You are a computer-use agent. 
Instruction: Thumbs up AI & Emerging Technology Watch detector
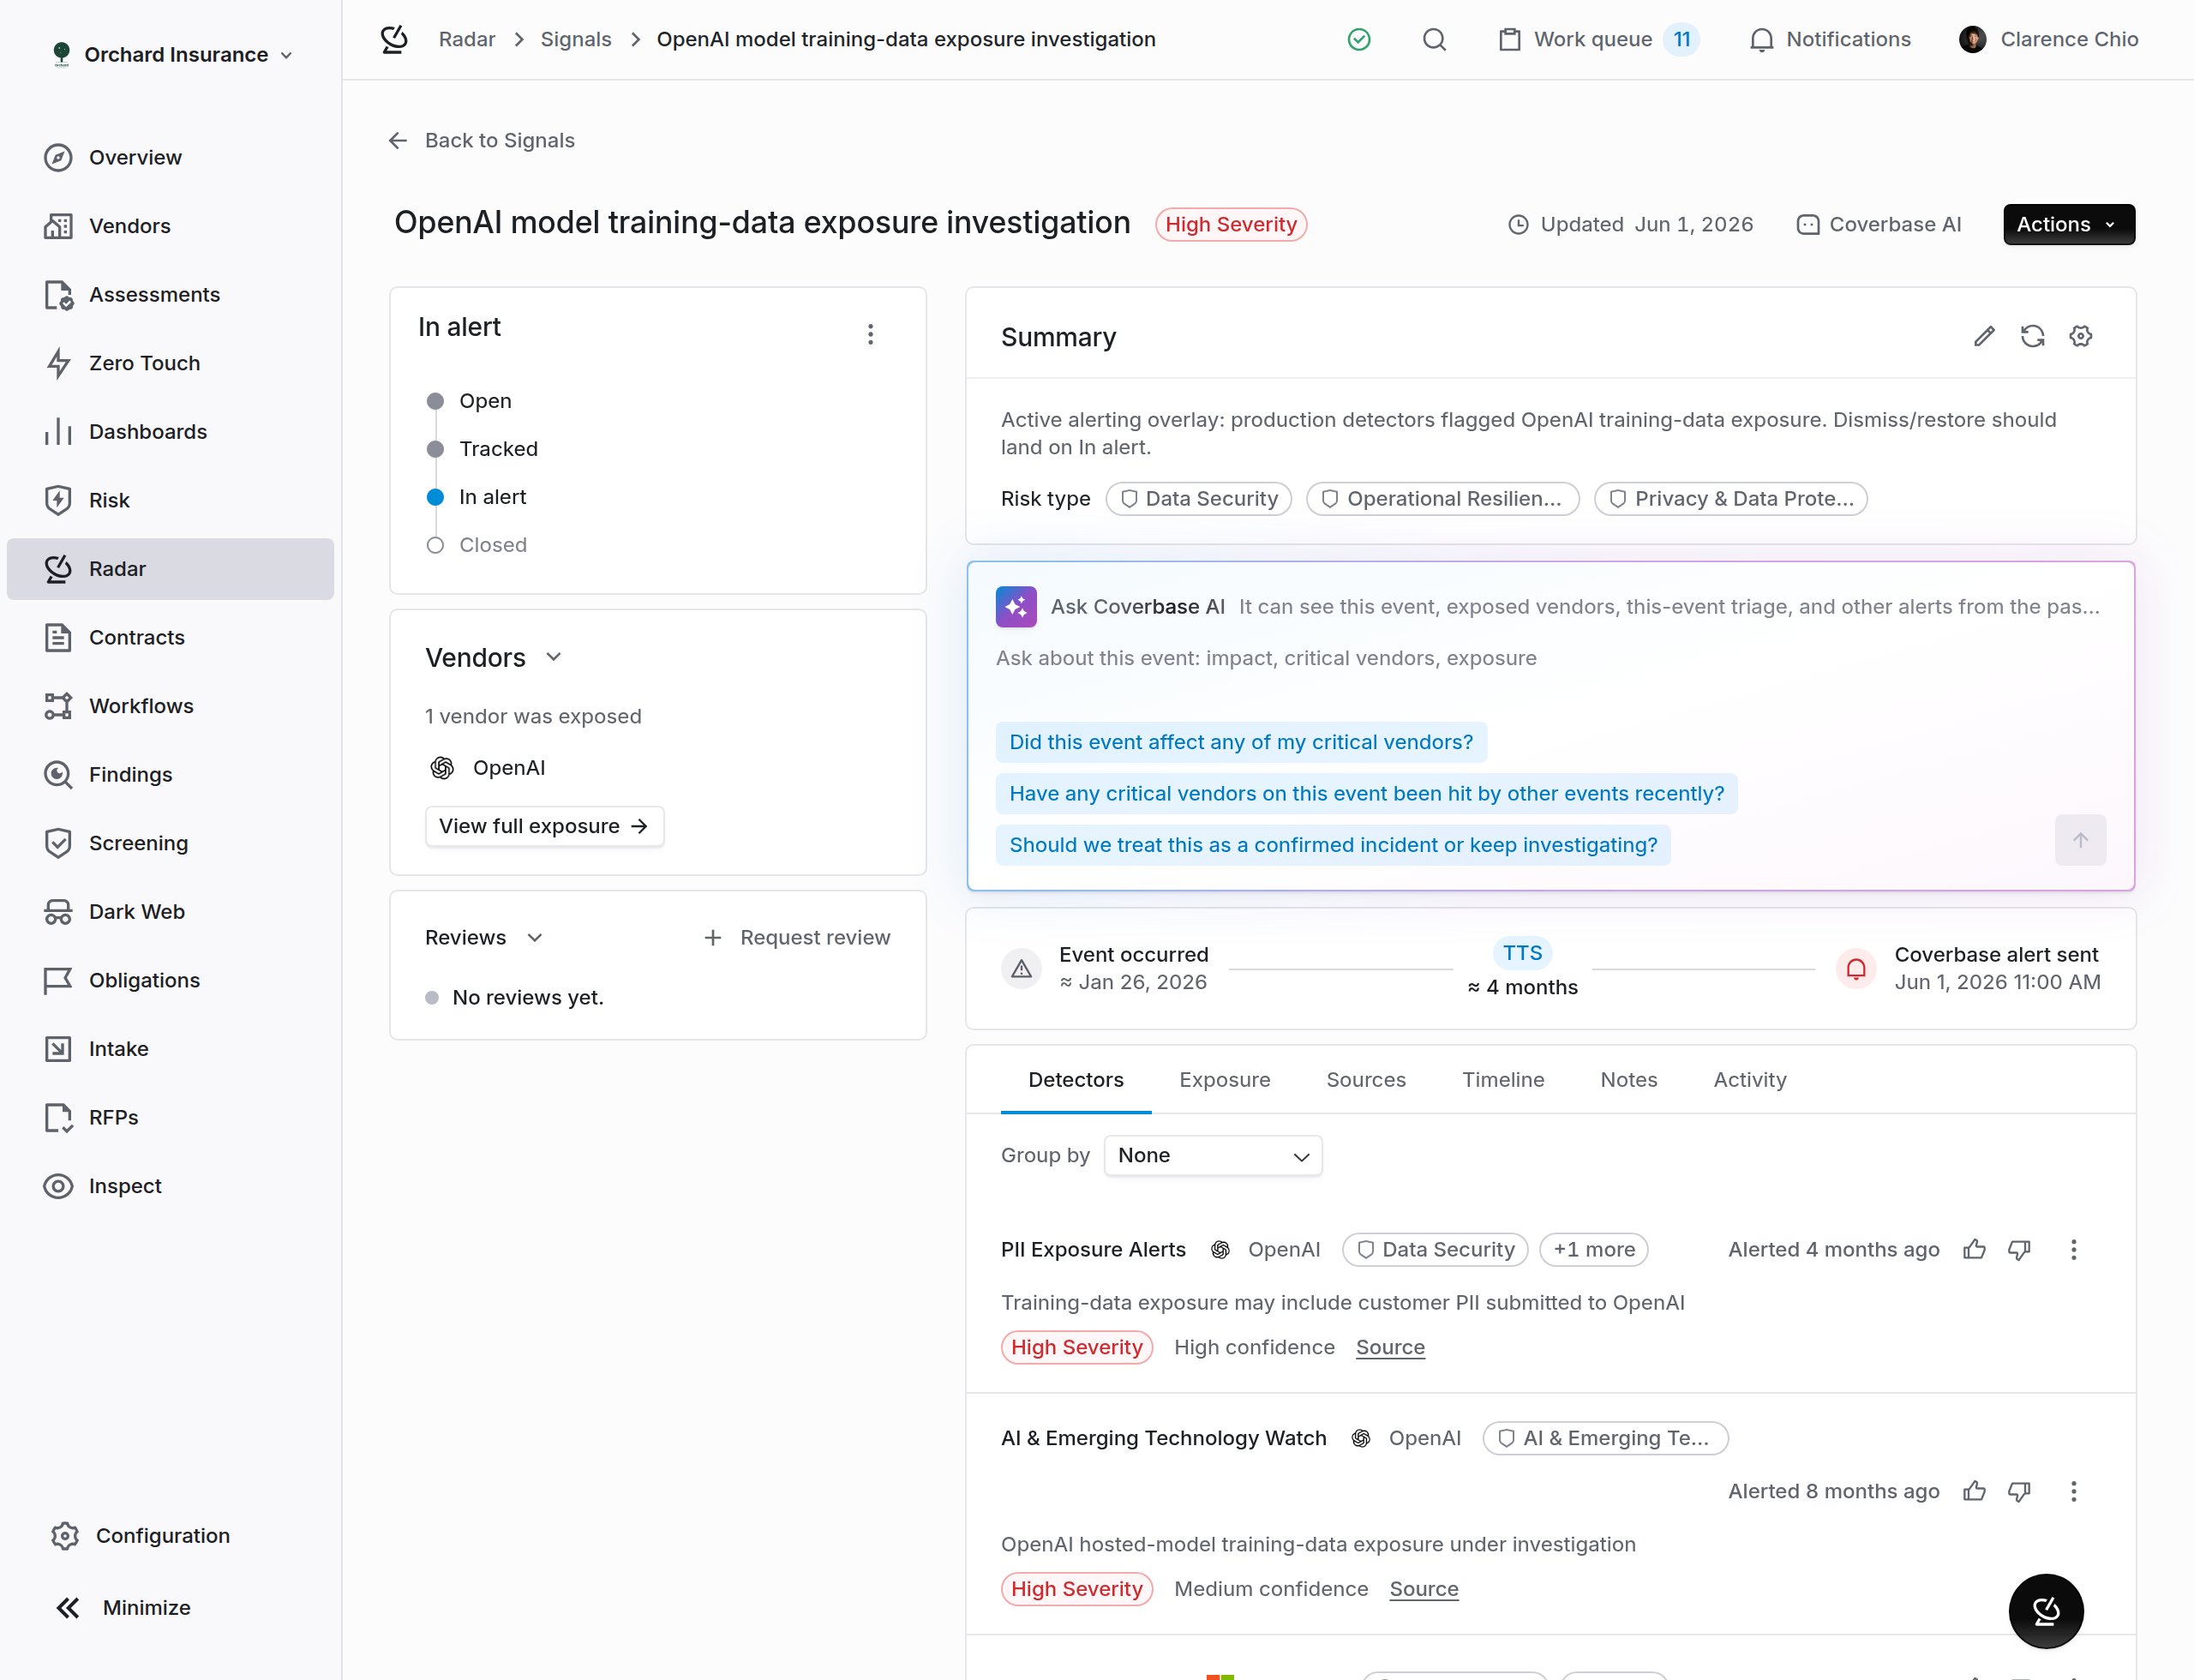pos(1974,1491)
